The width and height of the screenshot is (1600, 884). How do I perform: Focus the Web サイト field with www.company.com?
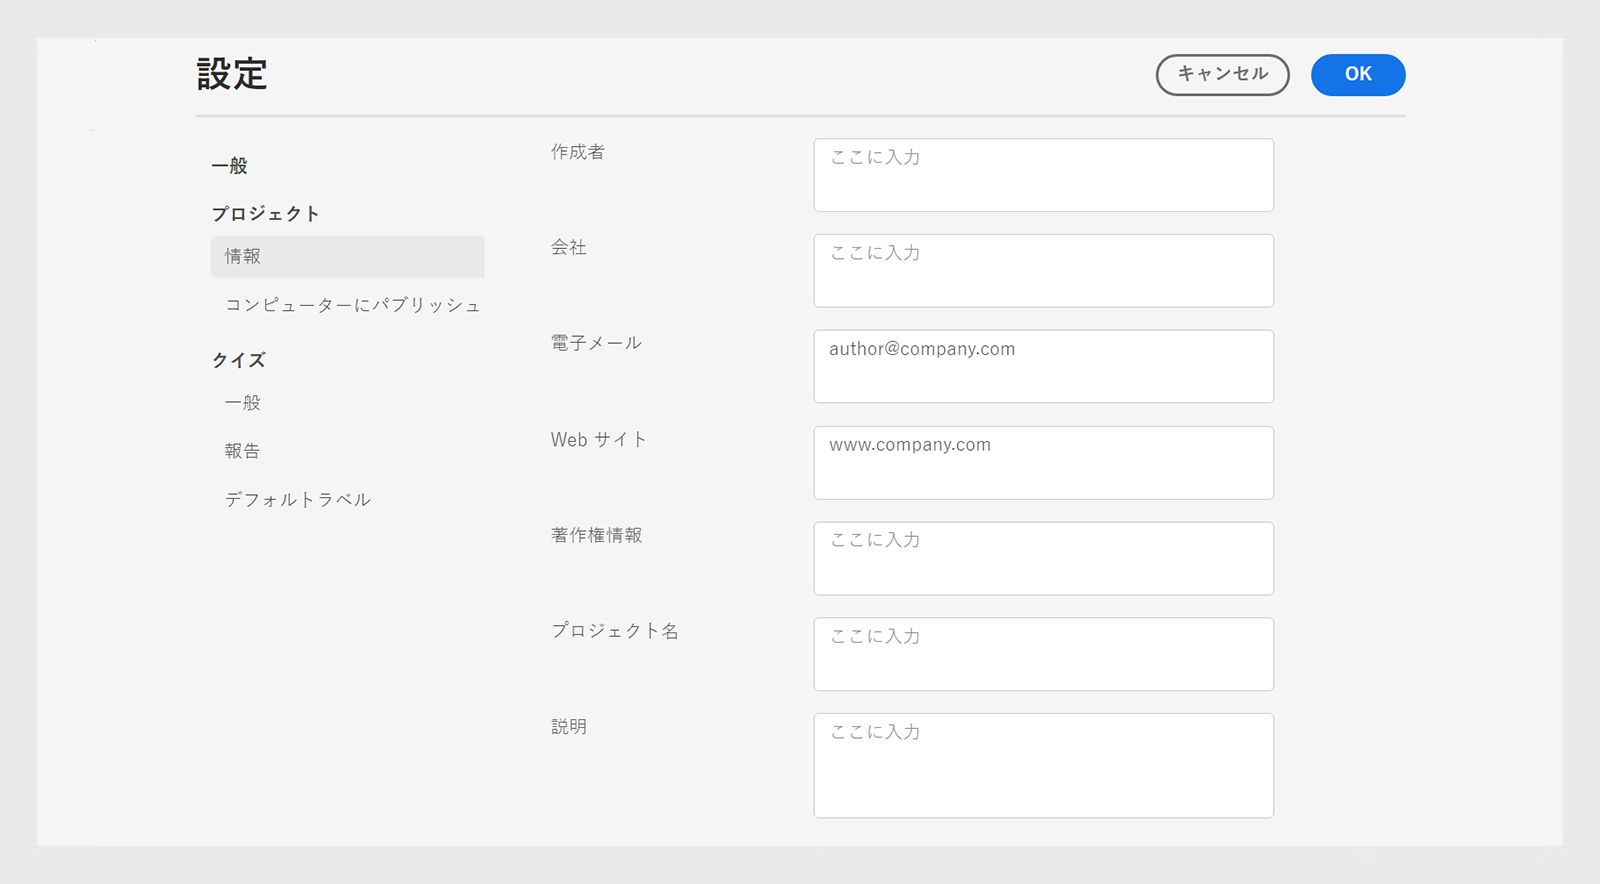pos(1043,463)
